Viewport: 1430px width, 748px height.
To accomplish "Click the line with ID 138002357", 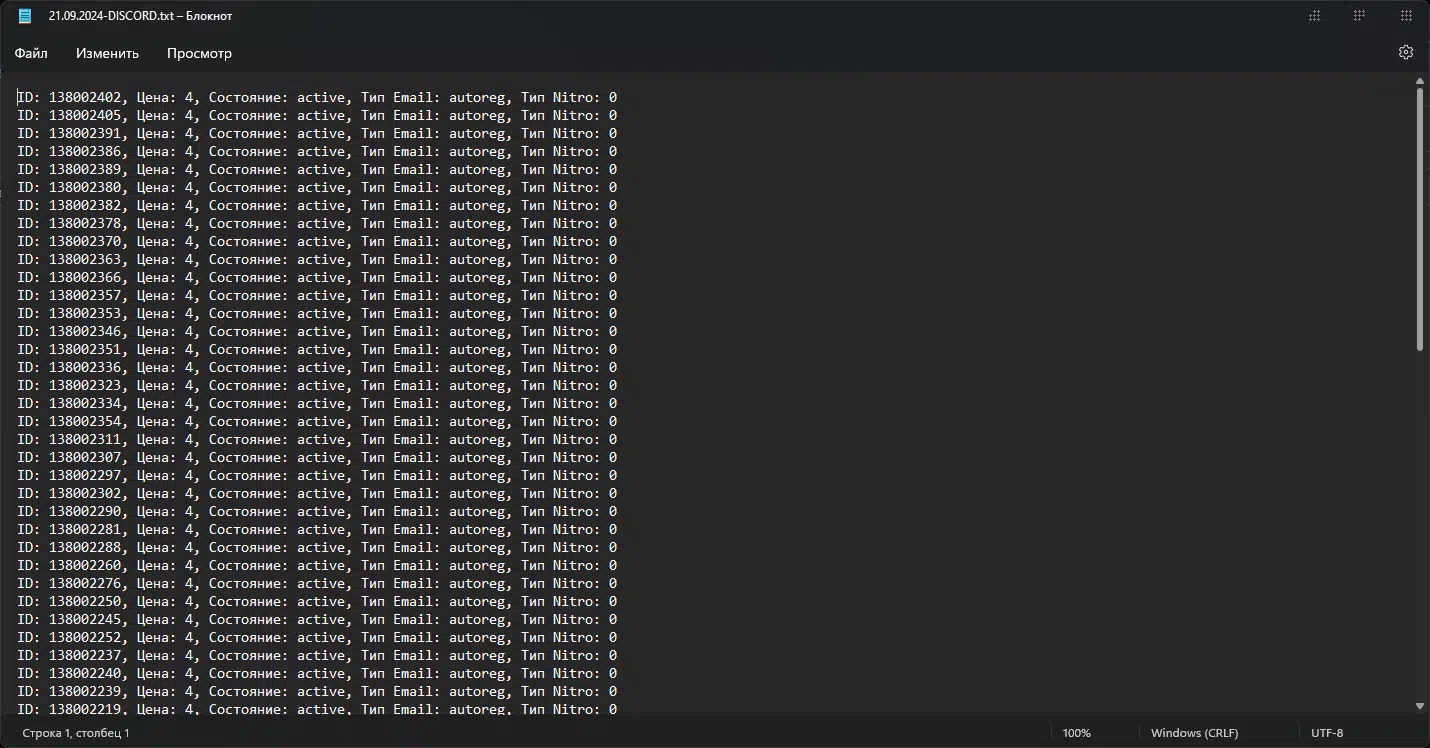I will pyautogui.click(x=317, y=295).
